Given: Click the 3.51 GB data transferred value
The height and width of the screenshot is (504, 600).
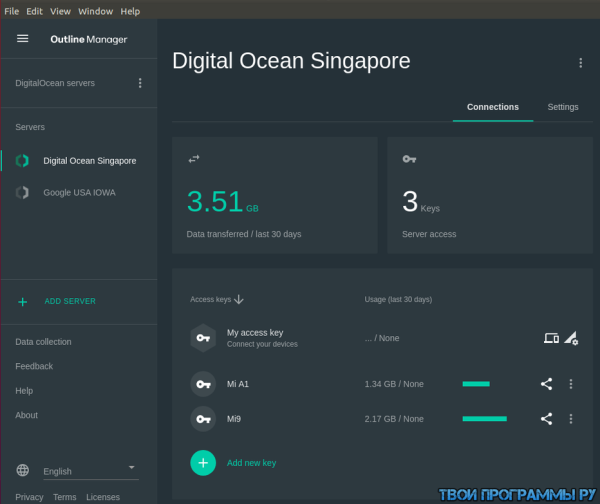Looking at the screenshot, I should pos(223,202).
